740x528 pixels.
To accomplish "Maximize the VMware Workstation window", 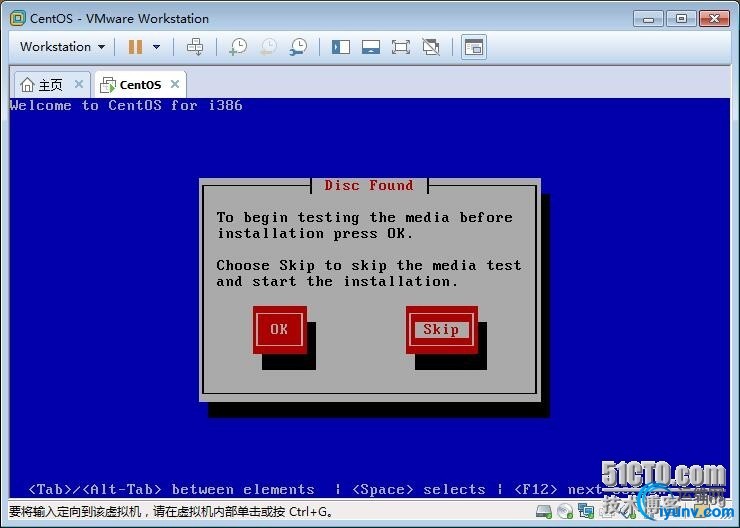I will click(x=681, y=19).
